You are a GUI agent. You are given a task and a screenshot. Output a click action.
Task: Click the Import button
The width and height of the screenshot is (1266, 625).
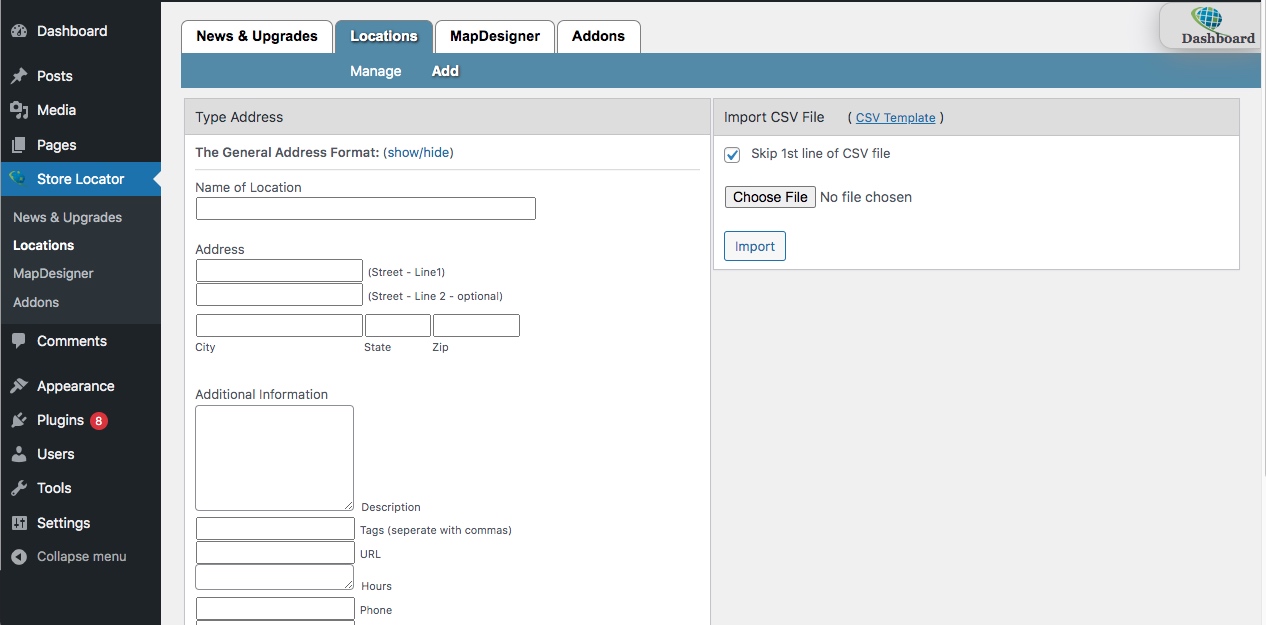(x=755, y=246)
